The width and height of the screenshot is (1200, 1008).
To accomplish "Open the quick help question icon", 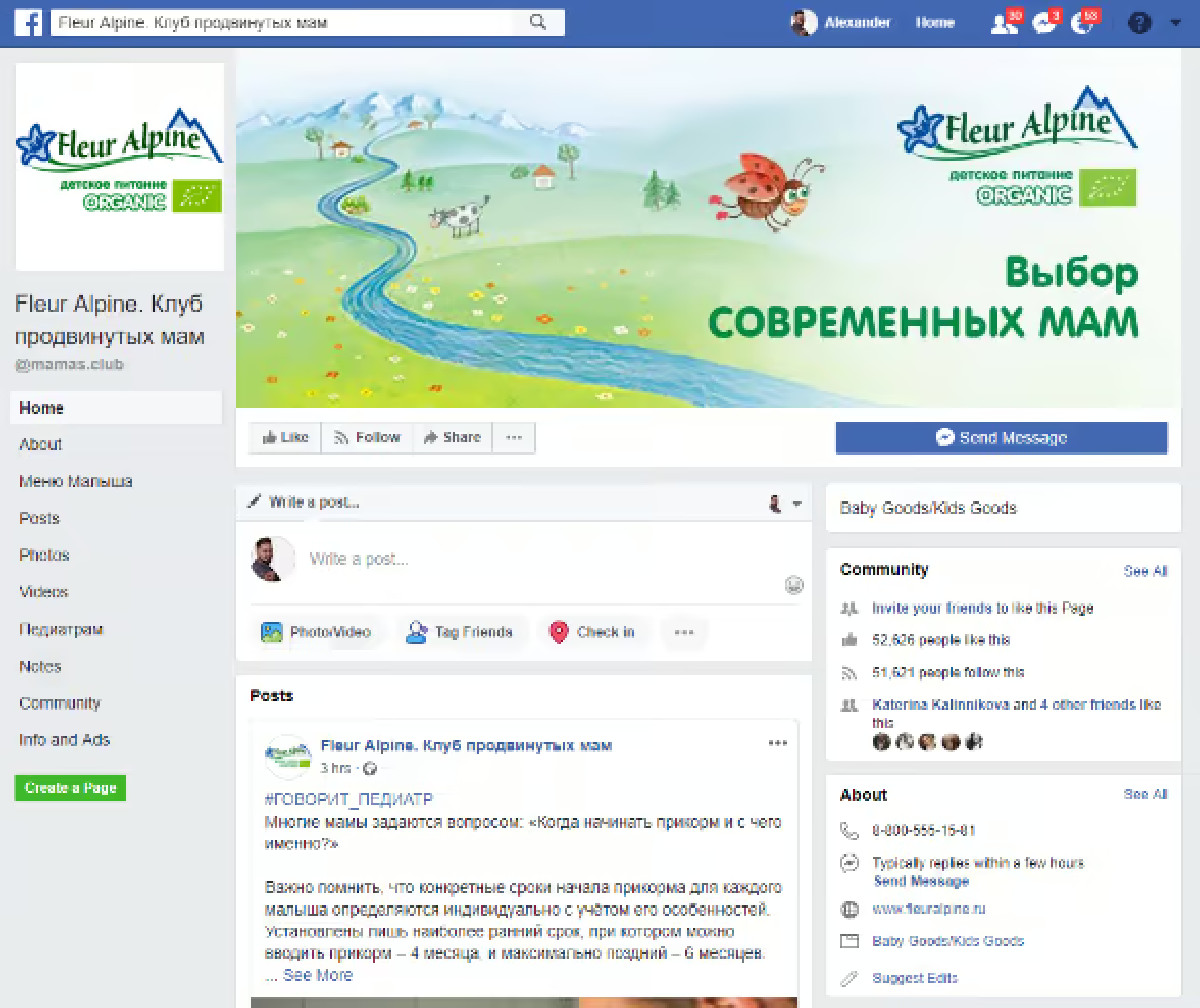I will 1139,23.
